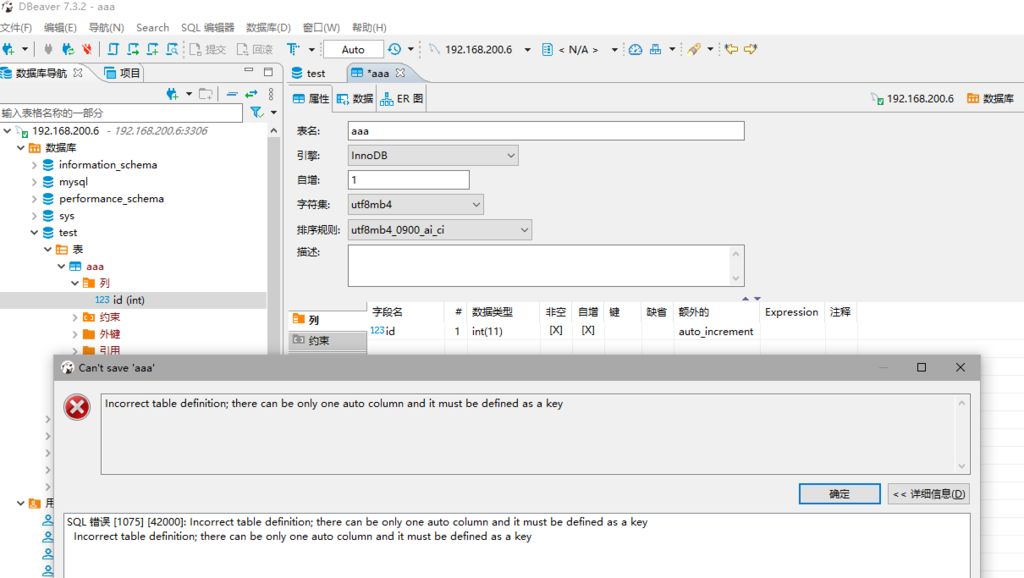The height and width of the screenshot is (578, 1024).
Task: Toggle the 自增 checkbox for id column
Action: pyautogui.click(x=588, y=330)
